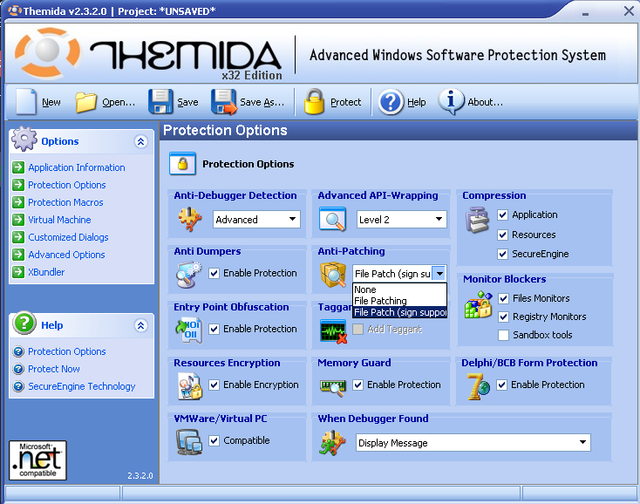Click the Compression press icon
Viewport: 640px width, 504px height.
click(477, 220)
